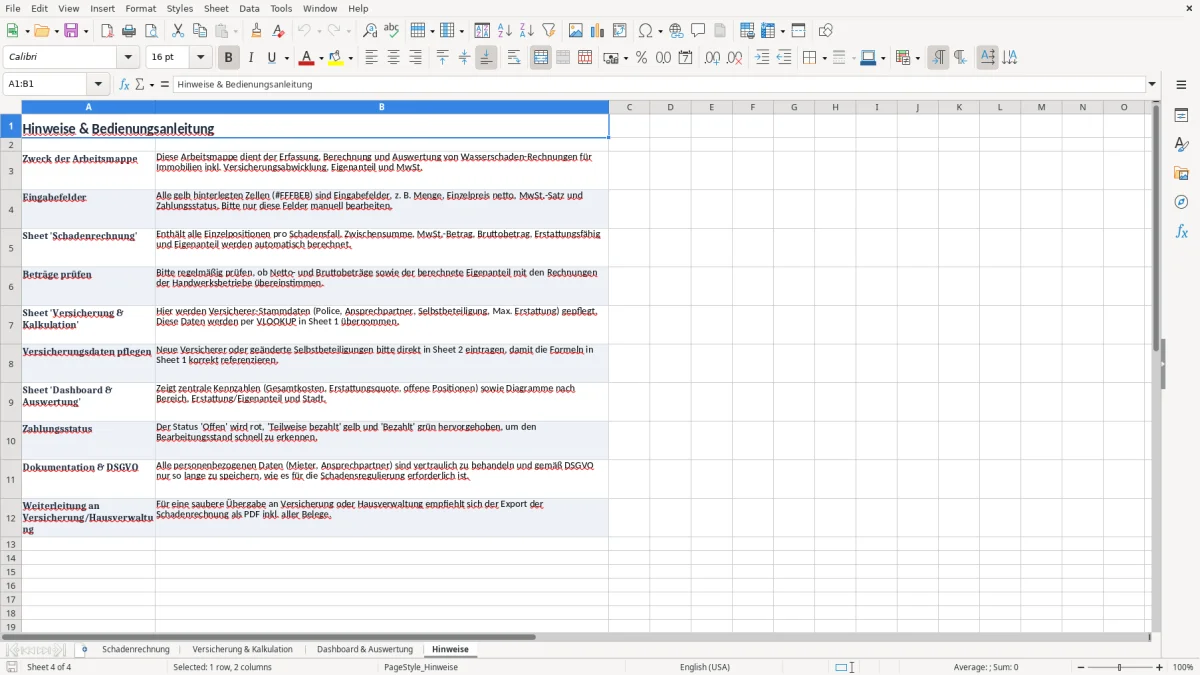Open the Save button dropdown arrow
1200x675 pixels.
tap(86, 31)
